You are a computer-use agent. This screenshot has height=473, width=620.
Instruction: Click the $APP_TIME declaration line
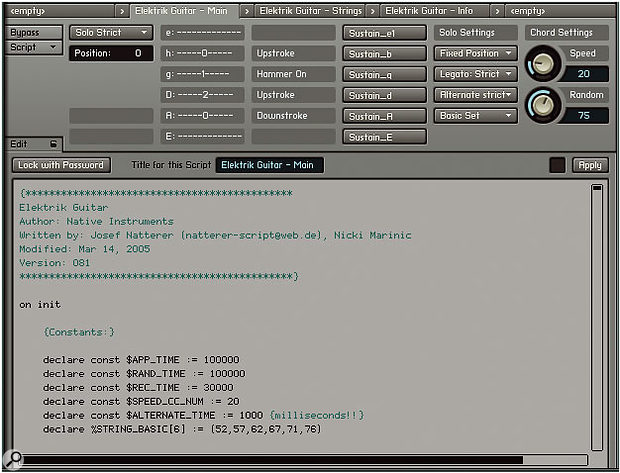tap(141, 360)
